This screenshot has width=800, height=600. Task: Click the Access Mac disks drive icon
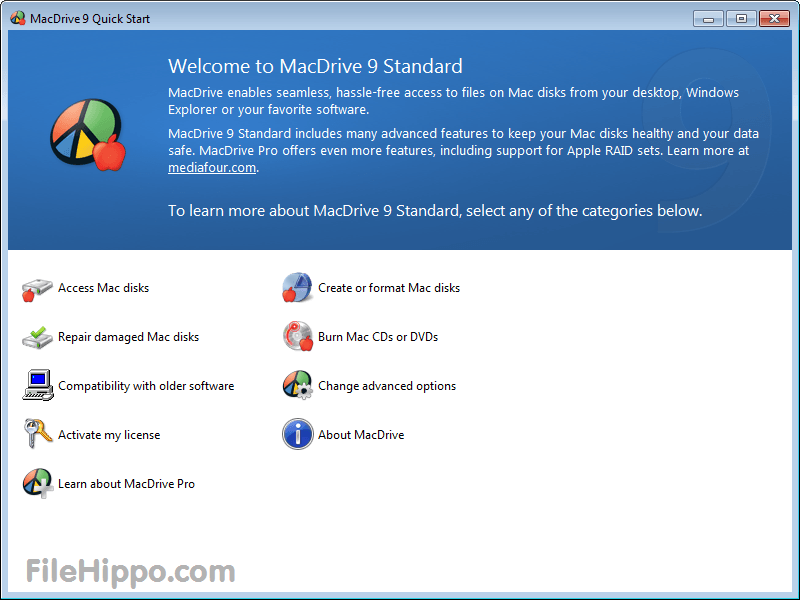coord(37,289)
